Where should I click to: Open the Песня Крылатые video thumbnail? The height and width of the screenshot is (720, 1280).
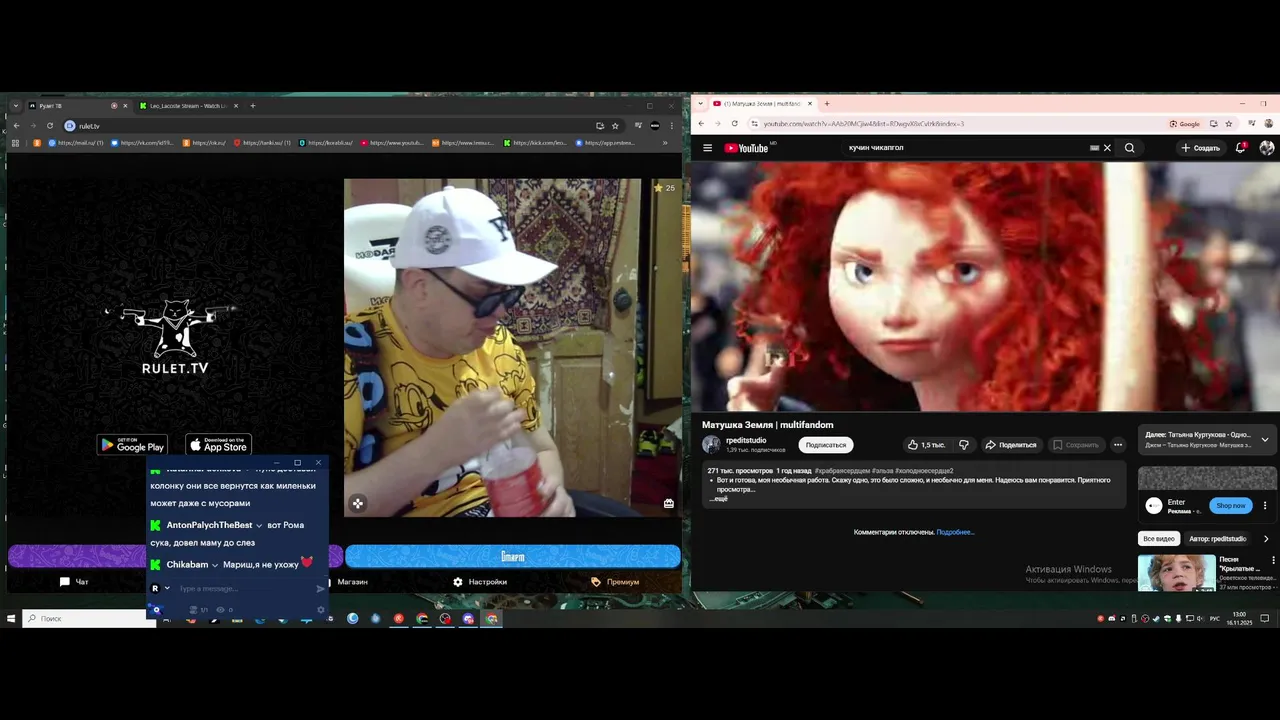tap(1177, 573)
